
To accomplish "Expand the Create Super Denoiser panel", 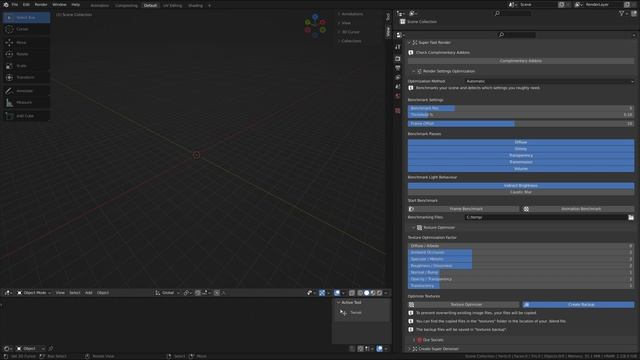I will click(409, 349).
